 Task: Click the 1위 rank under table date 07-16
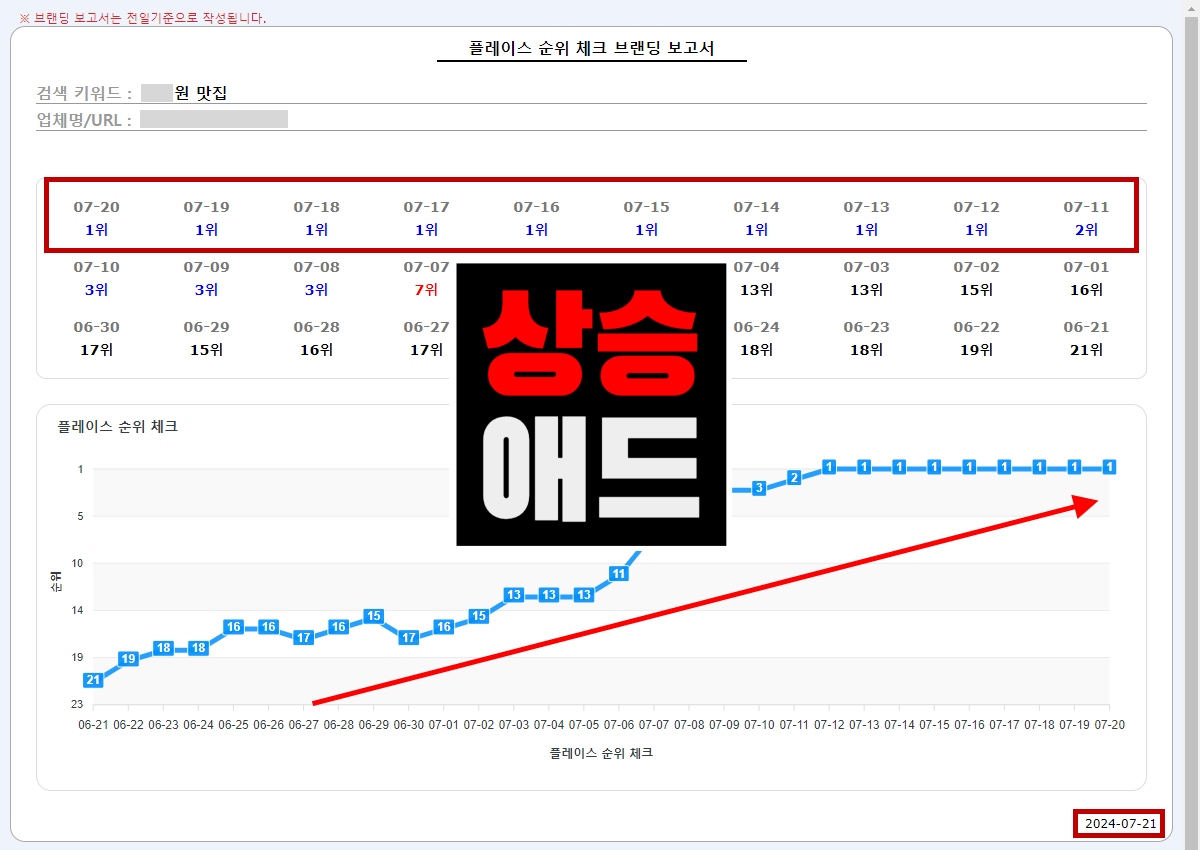pyautogui.click(x=537, y=230)
